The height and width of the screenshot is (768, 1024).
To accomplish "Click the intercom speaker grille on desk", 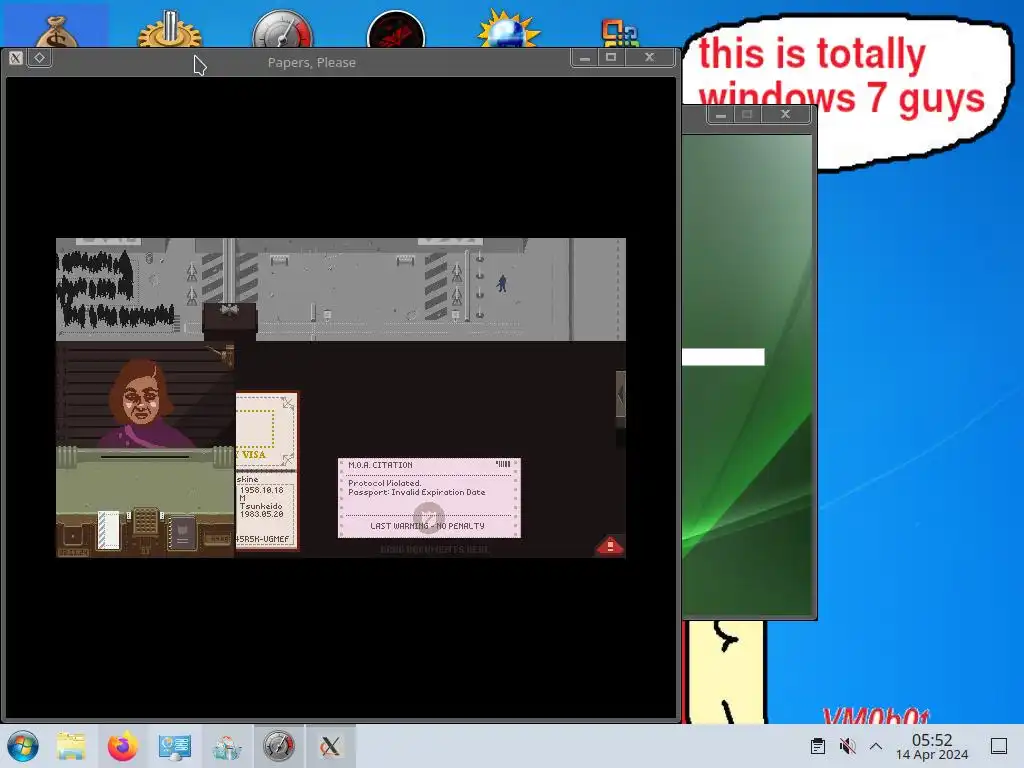I will point(145,522).
